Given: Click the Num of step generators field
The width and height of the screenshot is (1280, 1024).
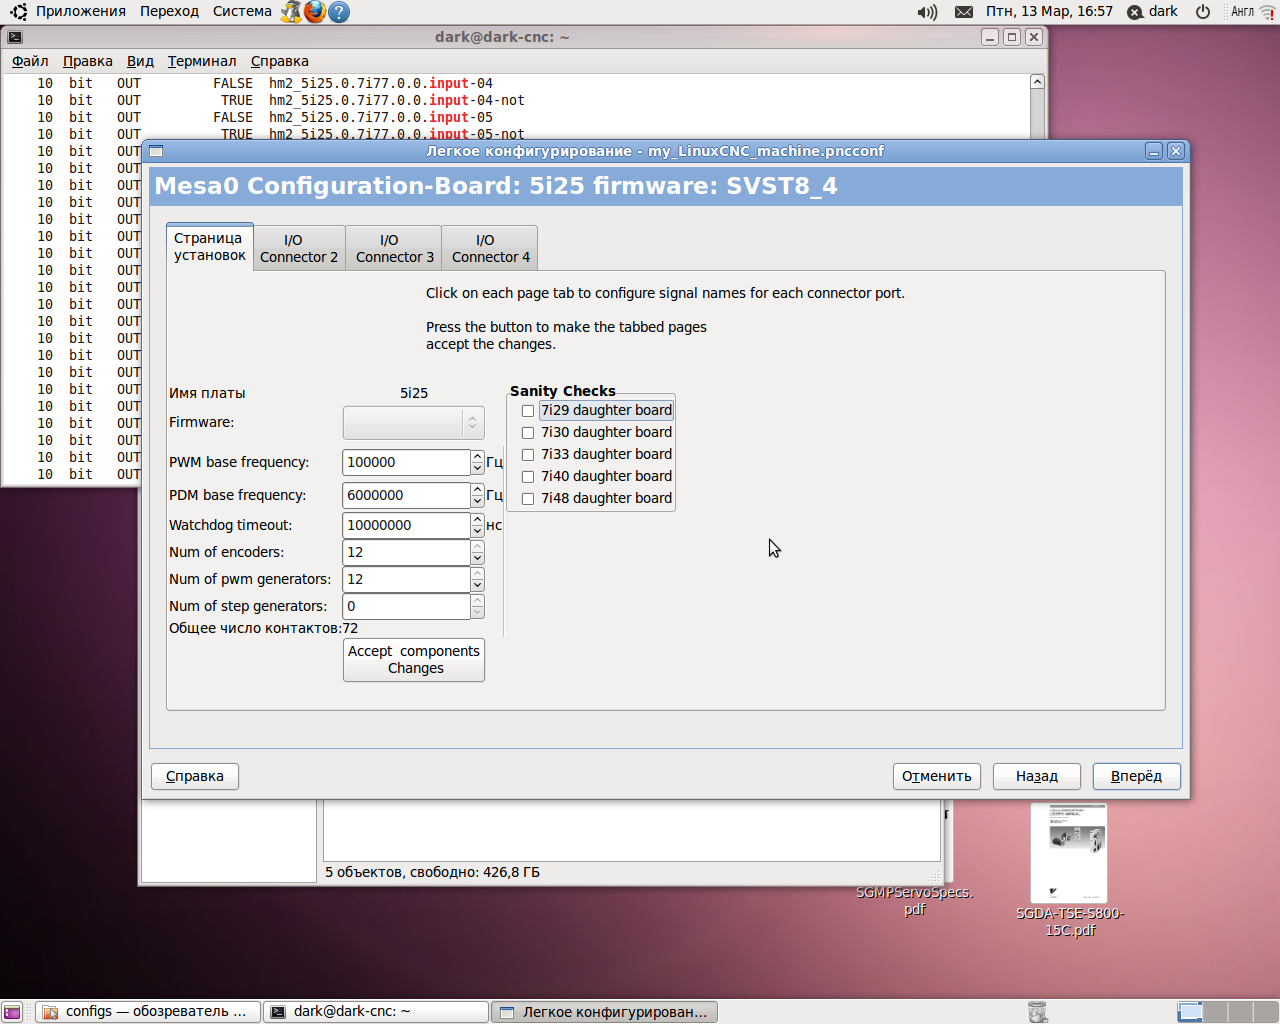Looking at the screenshot, I should click(406, 606).
